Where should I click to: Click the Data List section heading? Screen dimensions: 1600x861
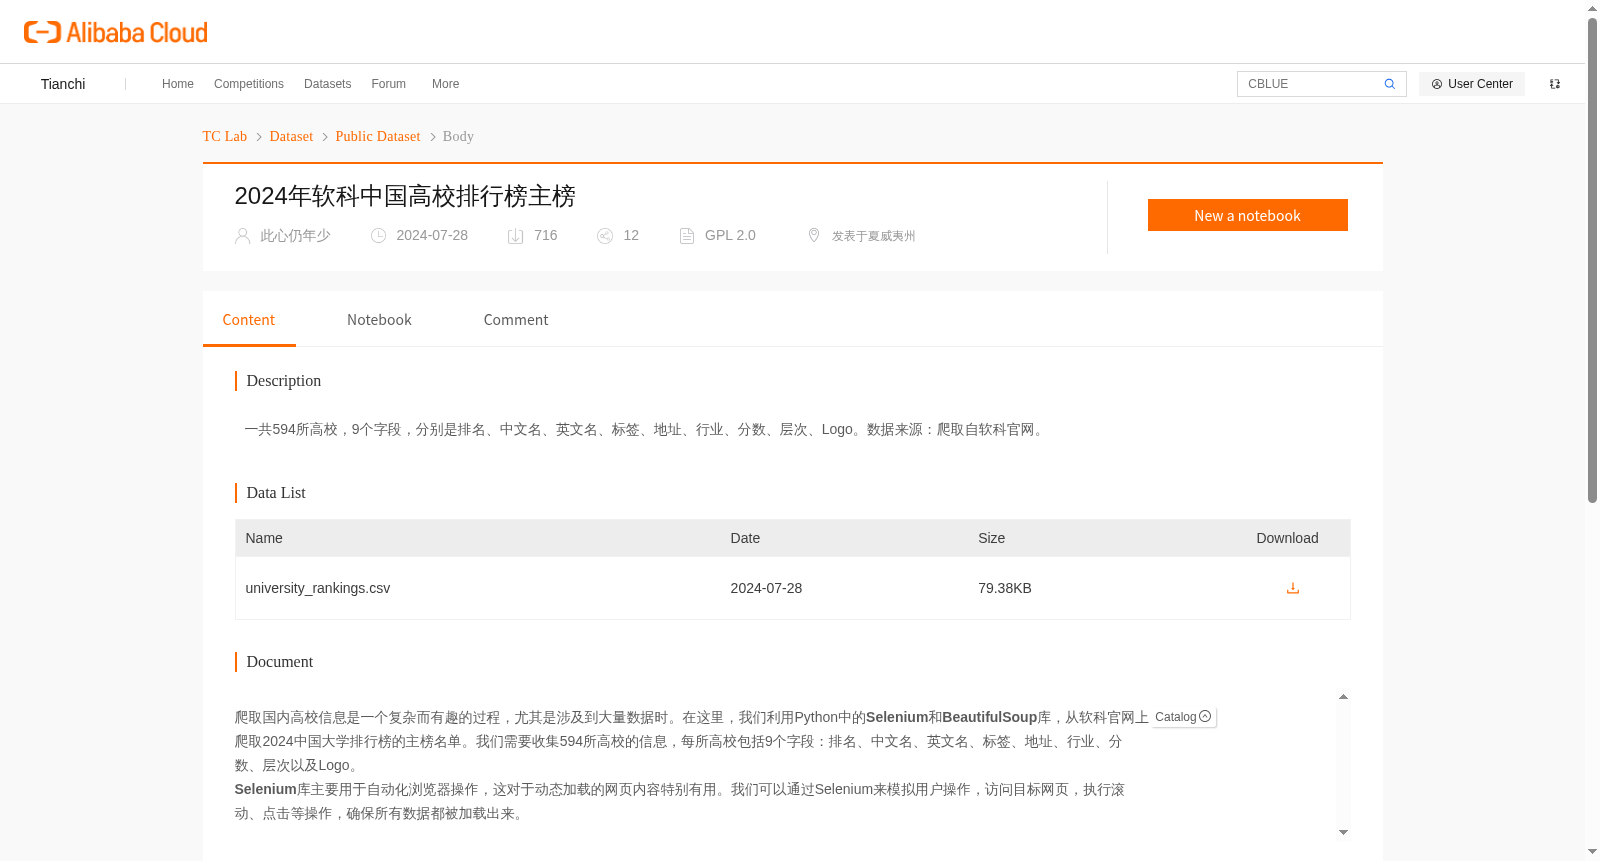276,493
